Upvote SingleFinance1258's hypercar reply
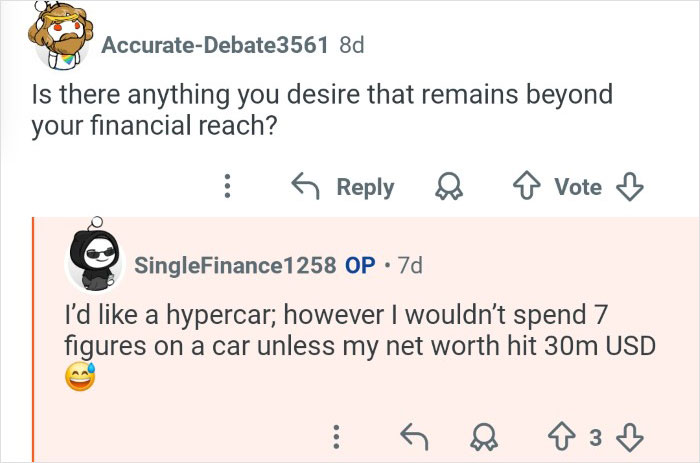 (x=562, y=437)
